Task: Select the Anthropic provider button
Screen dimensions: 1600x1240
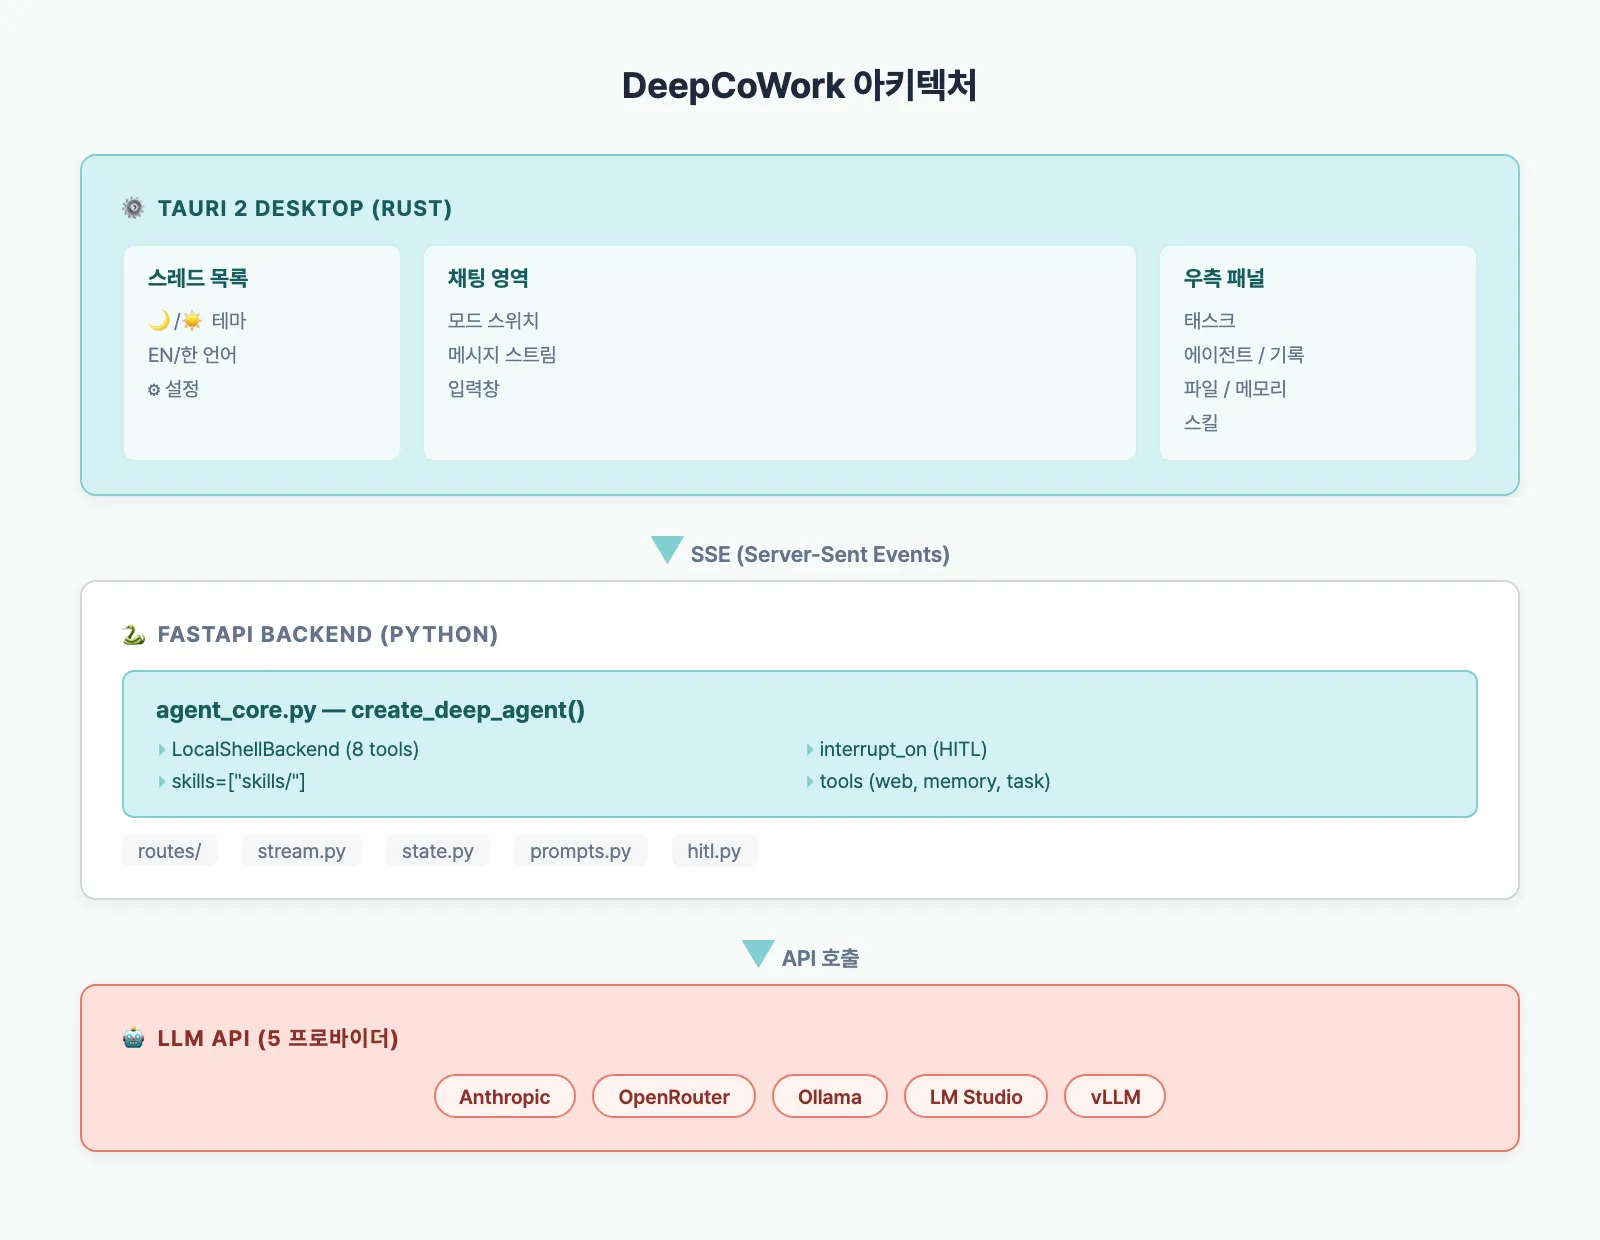Action: 504,1096
